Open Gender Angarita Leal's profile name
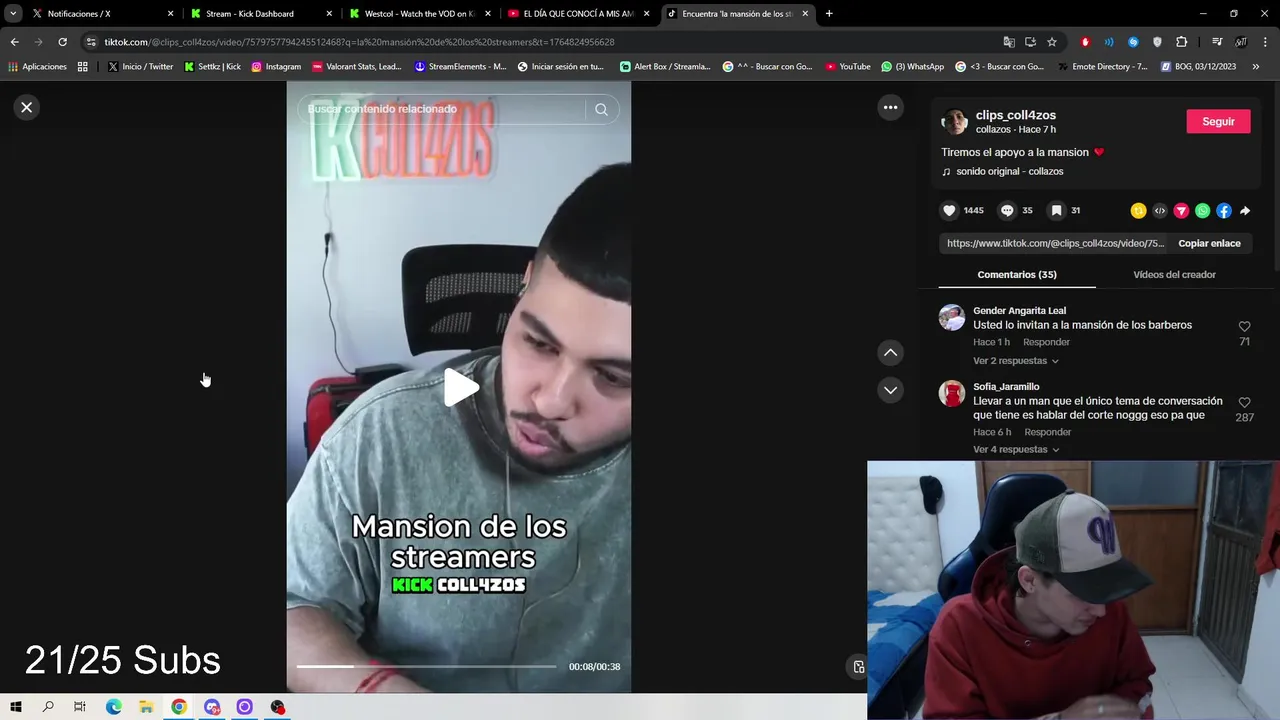Screen dimensions: 1280x720 tap(1019, 311)
